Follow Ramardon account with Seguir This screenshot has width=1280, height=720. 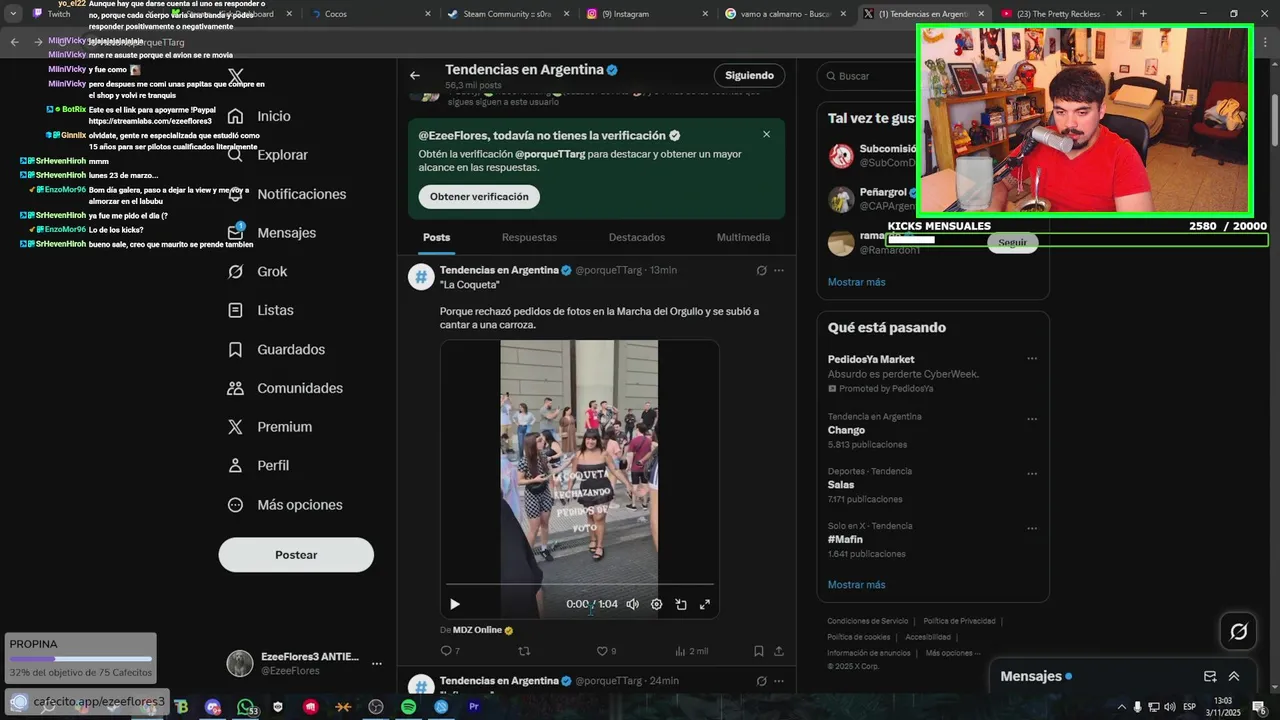coord(1012,243)
